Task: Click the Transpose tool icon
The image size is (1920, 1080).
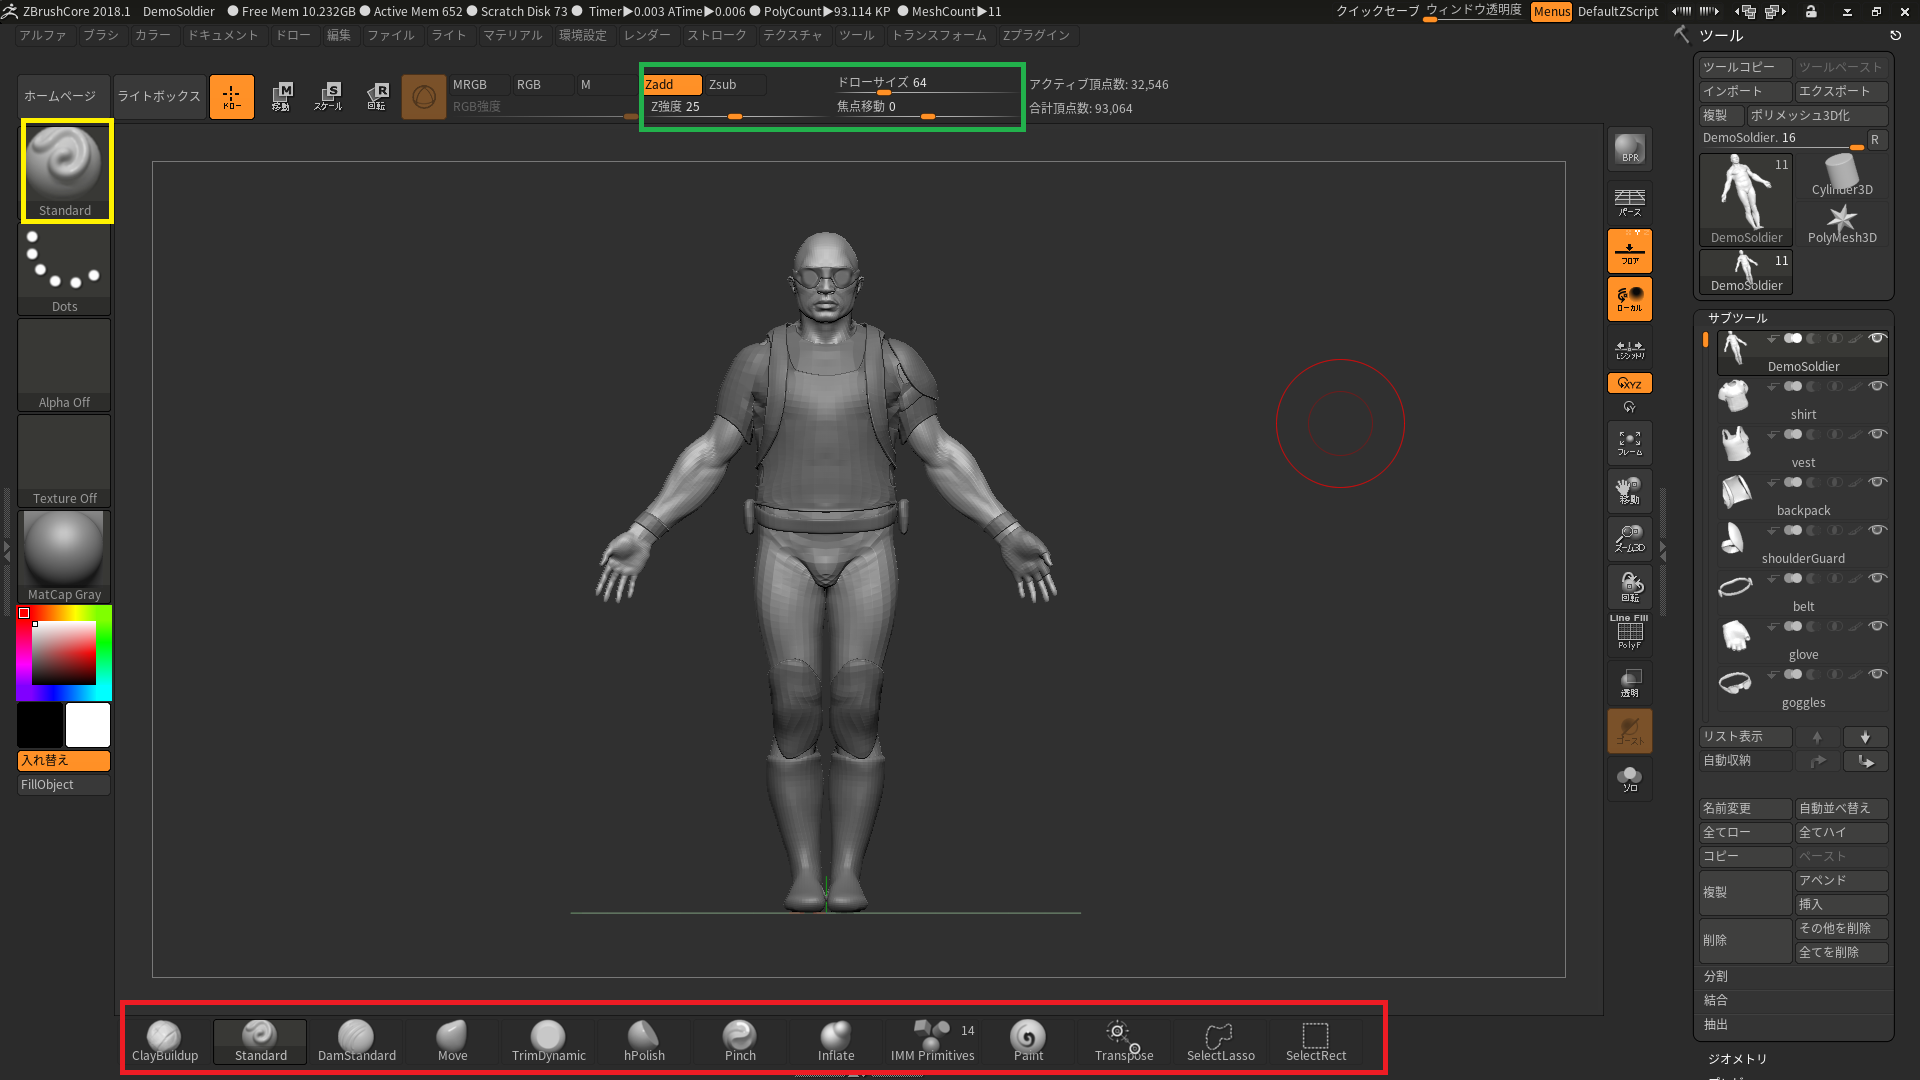Action: click(x=1124, y=1039)
